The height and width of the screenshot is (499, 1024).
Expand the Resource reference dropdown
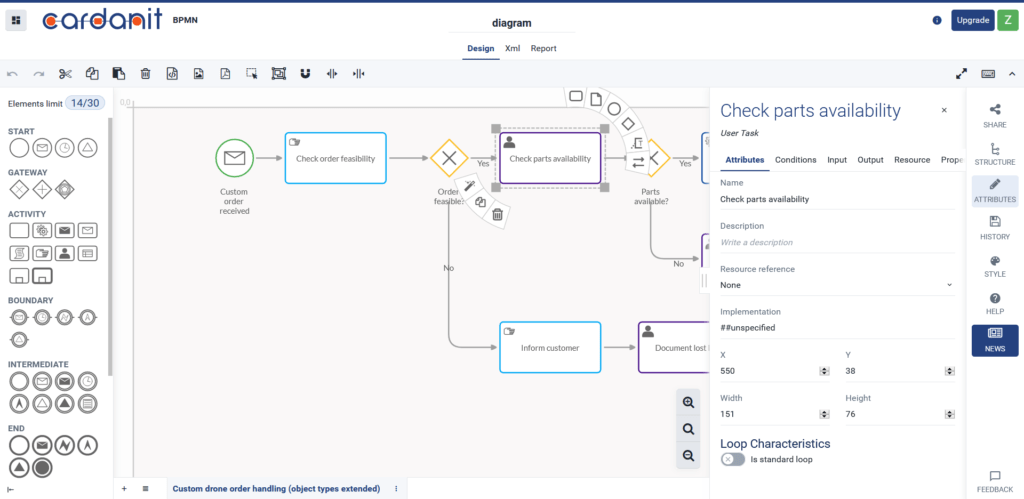(x=837, y=285)
